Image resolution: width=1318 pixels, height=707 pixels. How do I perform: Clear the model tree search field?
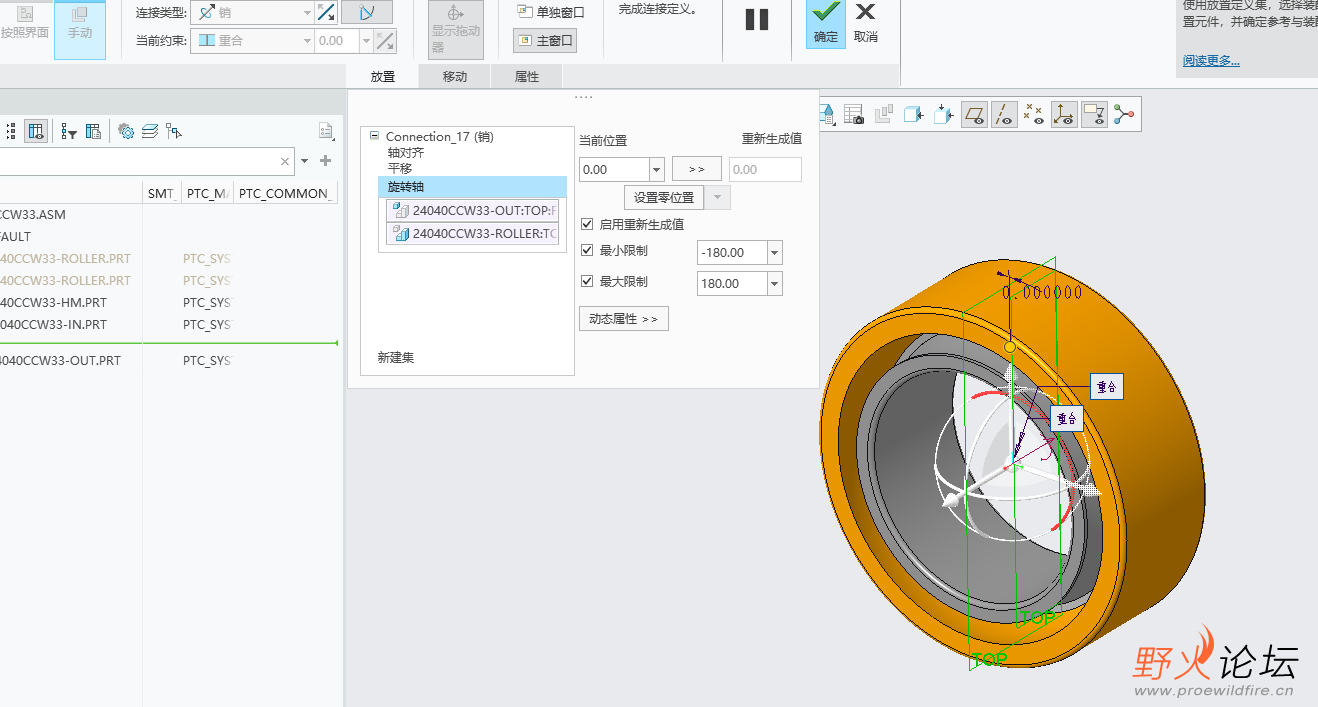(x=285, y=161)
